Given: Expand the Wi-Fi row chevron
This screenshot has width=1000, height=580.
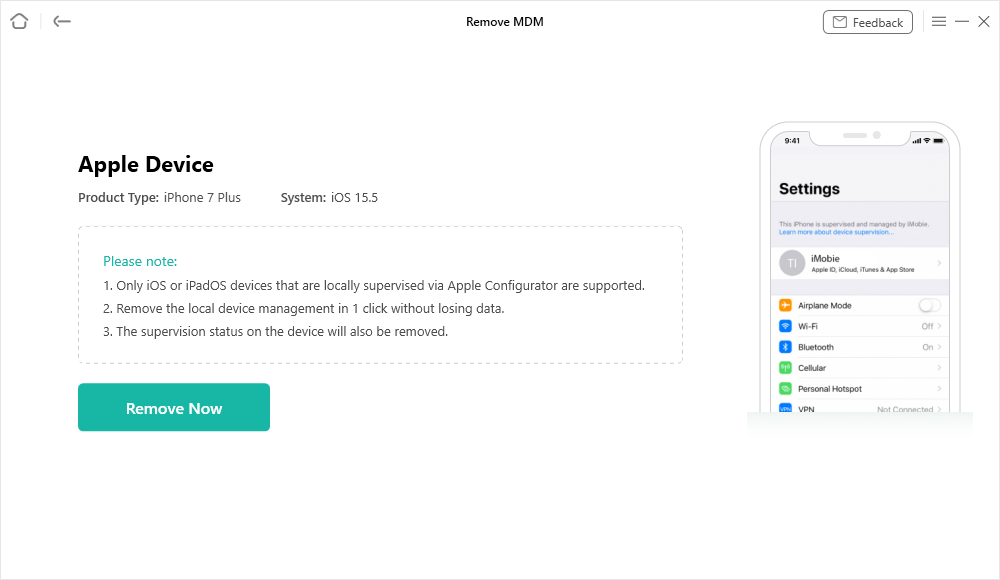Looking at the screenshot, I should pos(940,326).
